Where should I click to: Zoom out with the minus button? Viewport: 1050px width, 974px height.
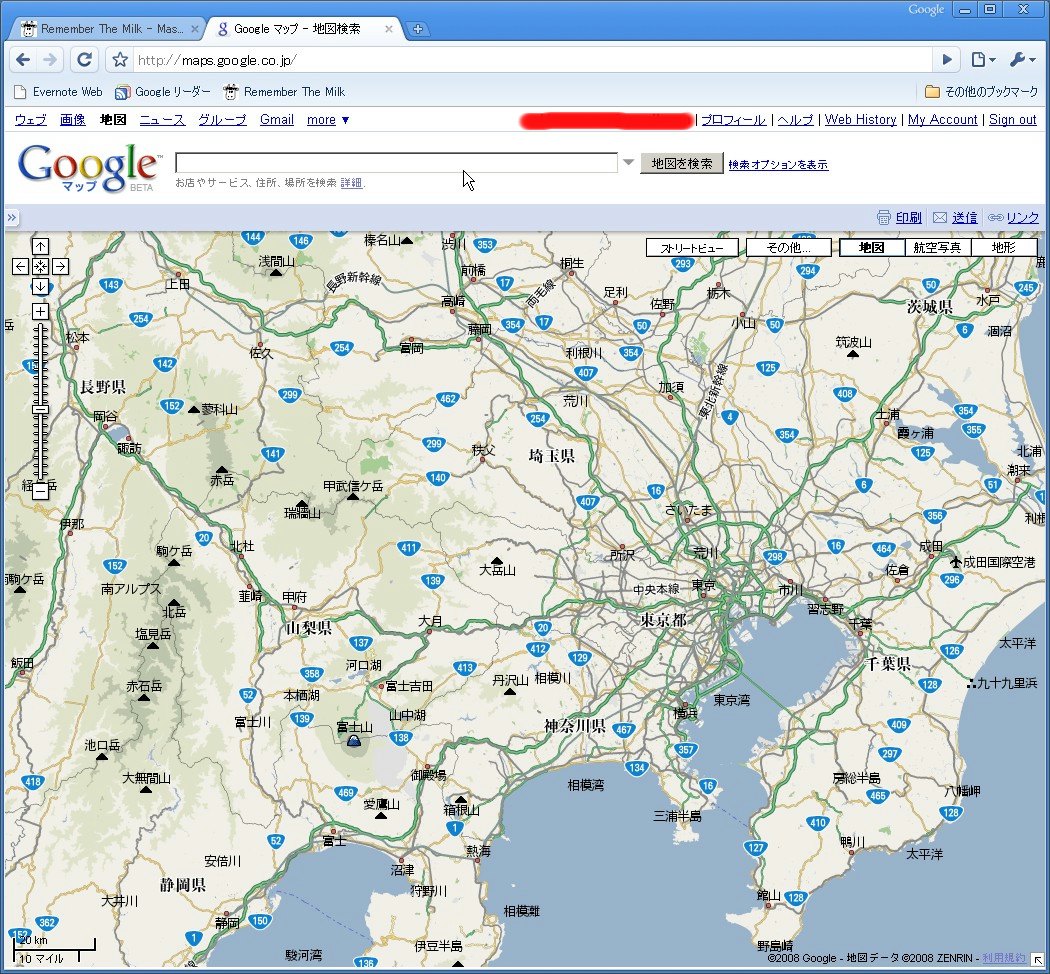40,492
